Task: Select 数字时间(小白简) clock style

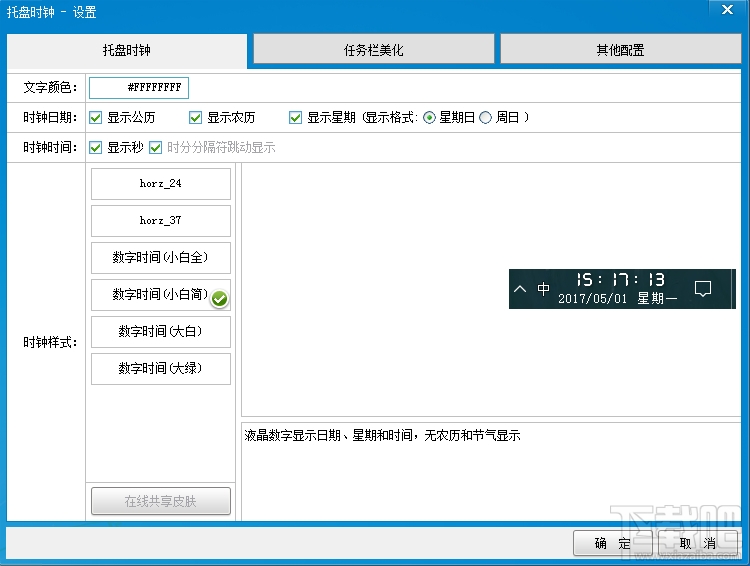Action: point(161,295)
